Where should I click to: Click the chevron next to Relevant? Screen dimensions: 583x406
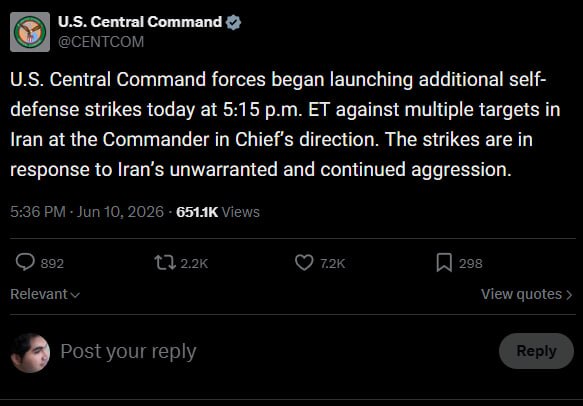75,295
